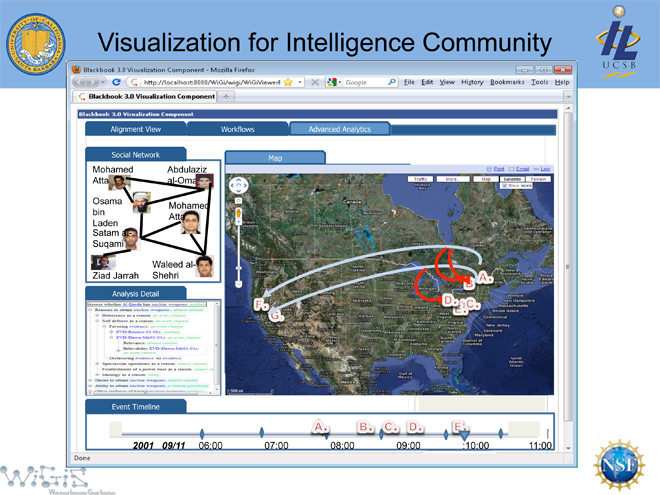660x495 pixels.
Task: Click map marker F on the west coast
Action: 261,304
